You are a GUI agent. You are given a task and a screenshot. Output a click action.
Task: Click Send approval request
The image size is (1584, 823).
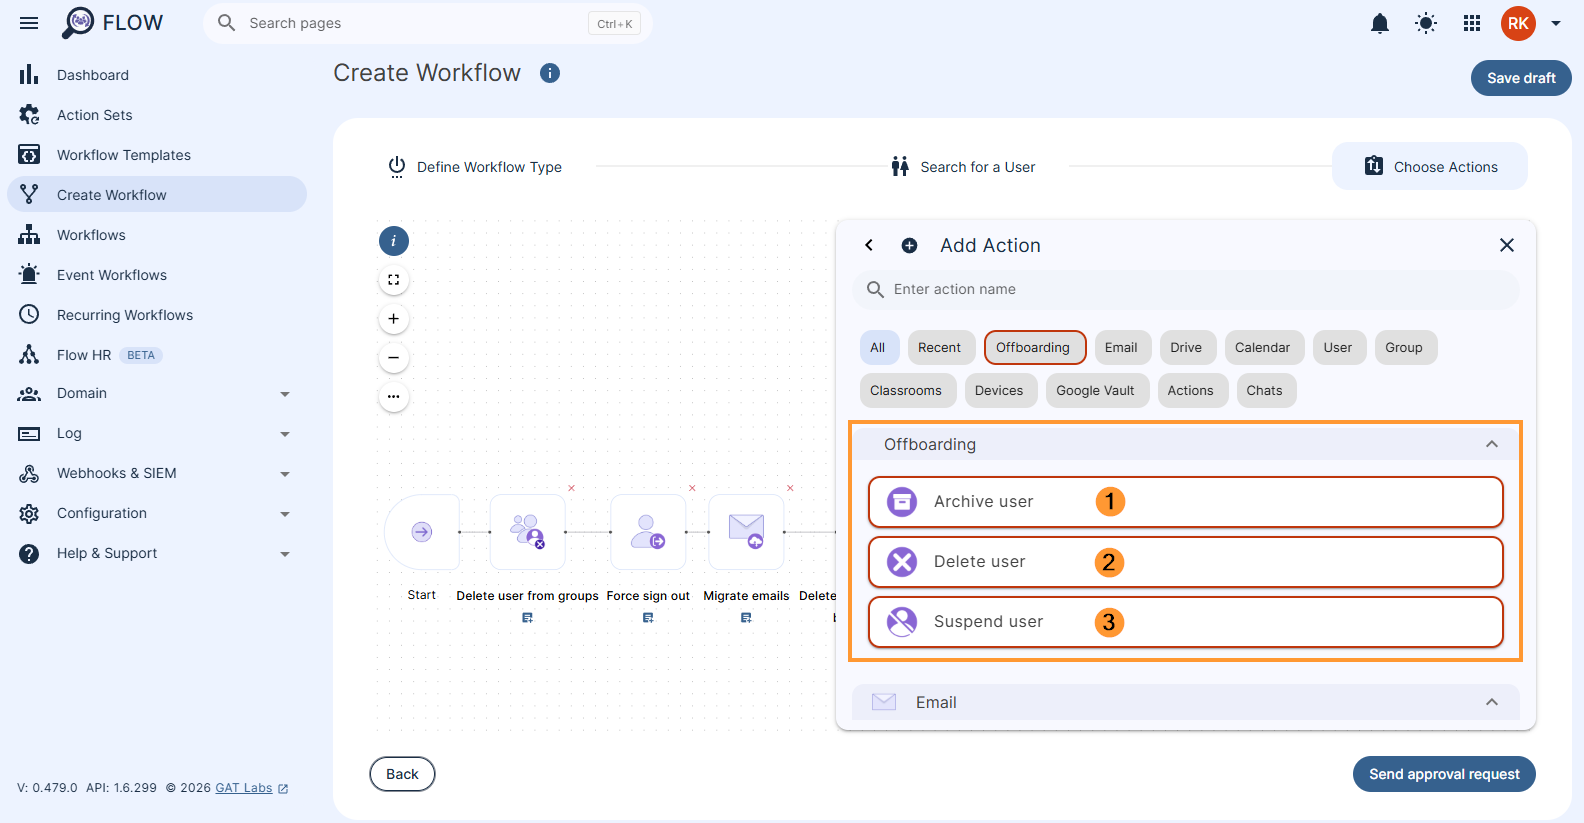(x=1444, y=774)
